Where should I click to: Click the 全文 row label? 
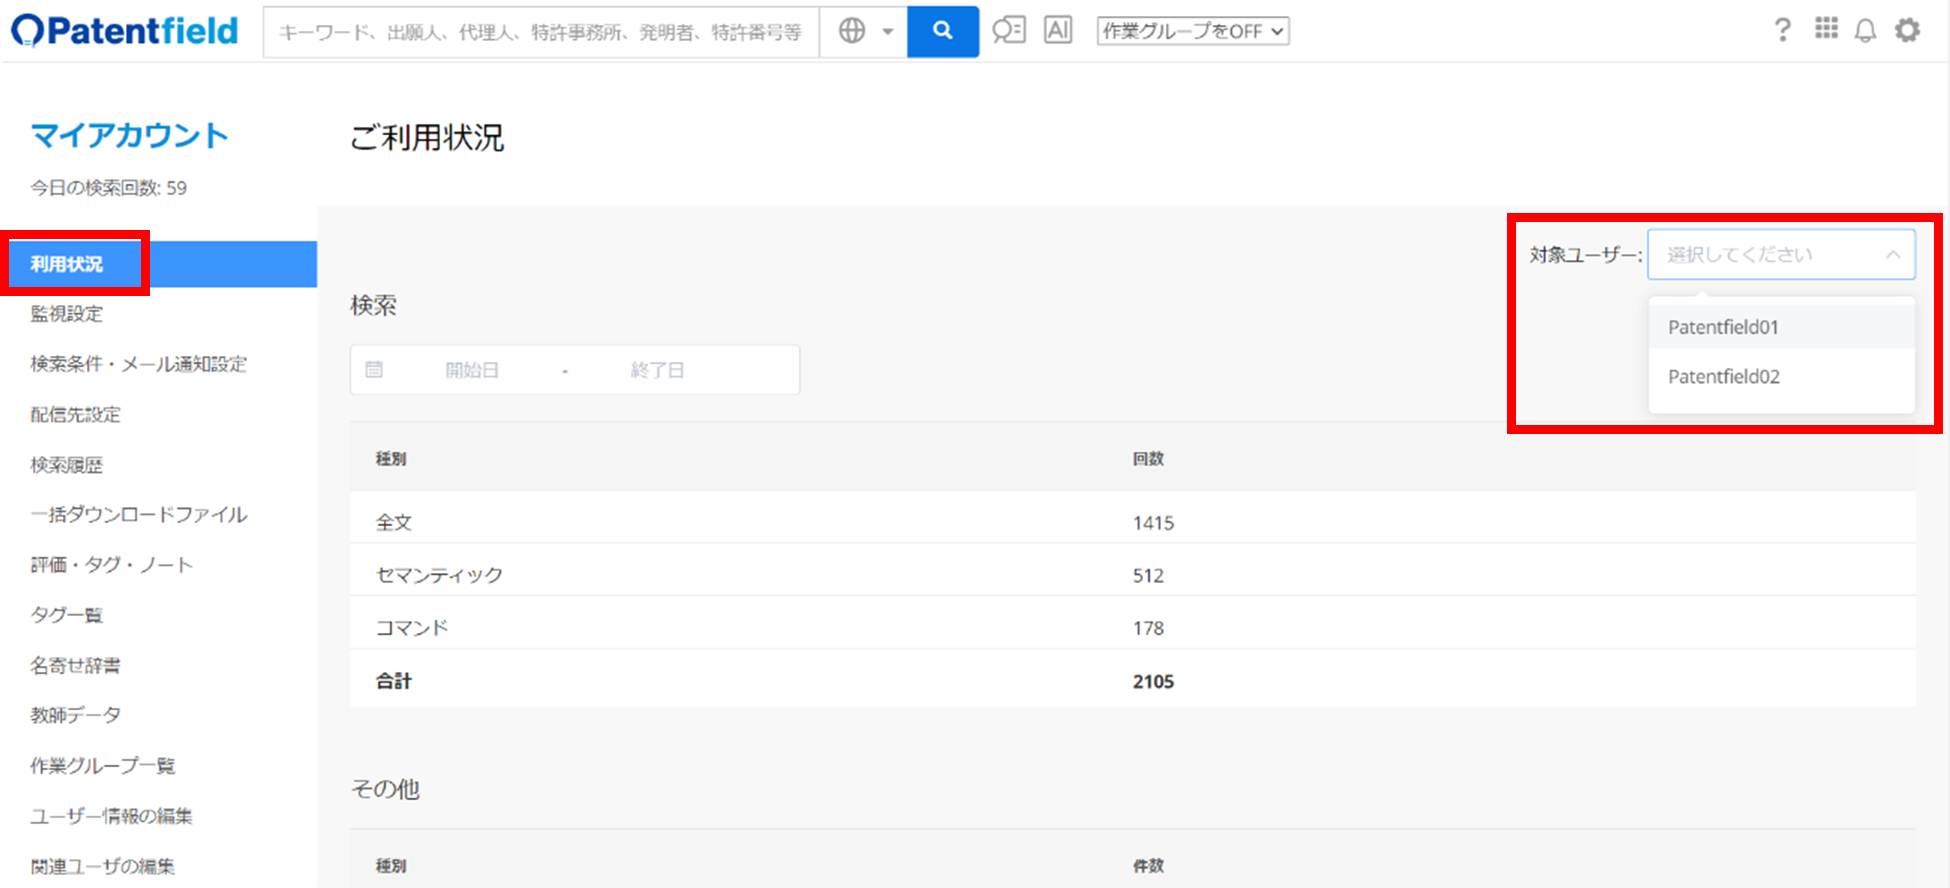tap(394, 522)
